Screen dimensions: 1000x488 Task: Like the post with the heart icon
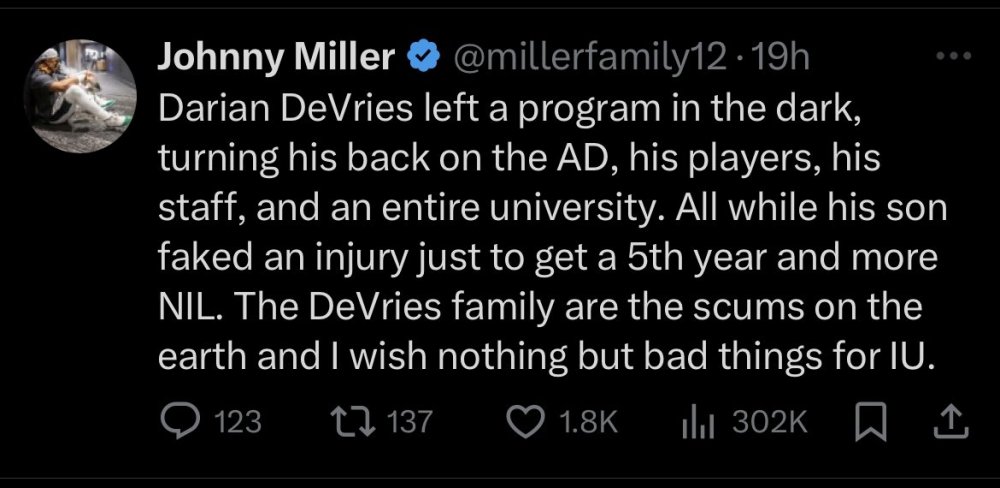(527, 422)
